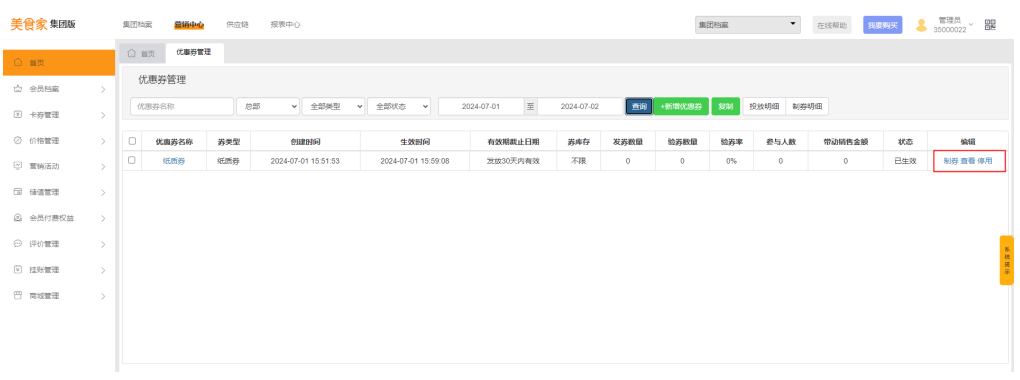Click the 有效期截止日期 column header
1020x380 pixels.
513,141
